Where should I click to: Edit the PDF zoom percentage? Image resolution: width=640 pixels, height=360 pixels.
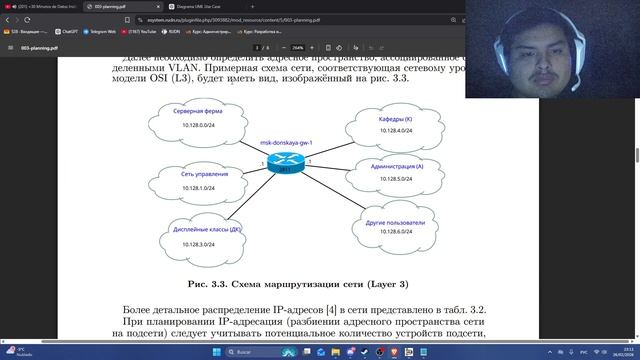tap(298, 48)
